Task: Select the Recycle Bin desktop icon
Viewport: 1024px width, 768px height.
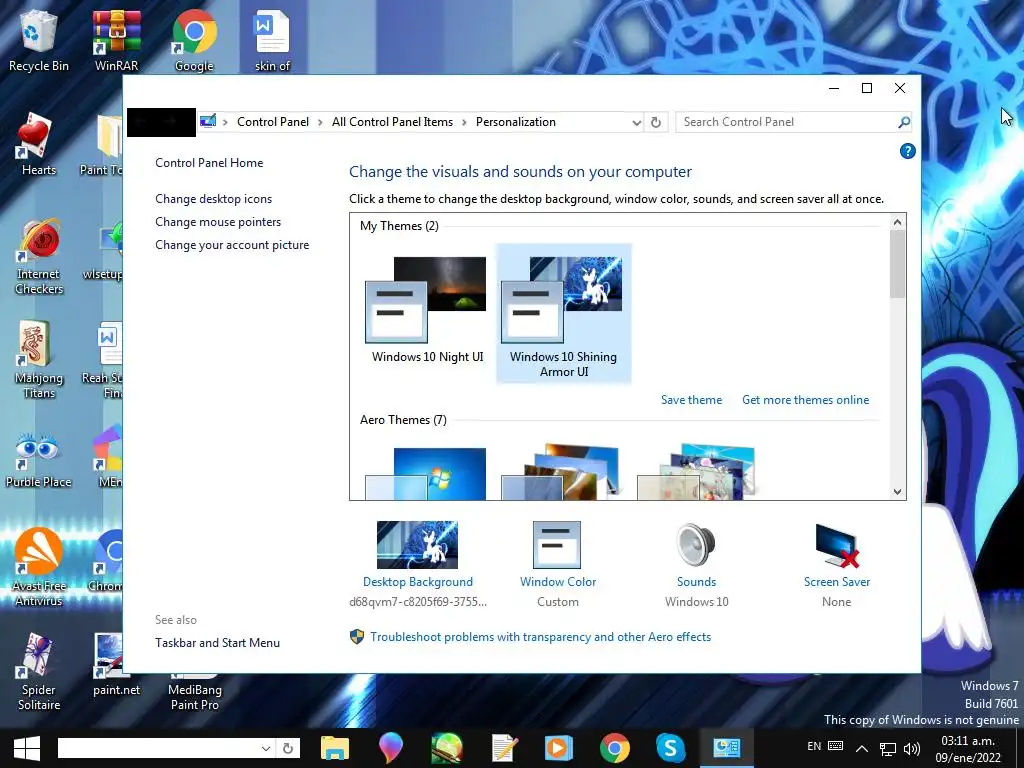Action: (39, 40)
